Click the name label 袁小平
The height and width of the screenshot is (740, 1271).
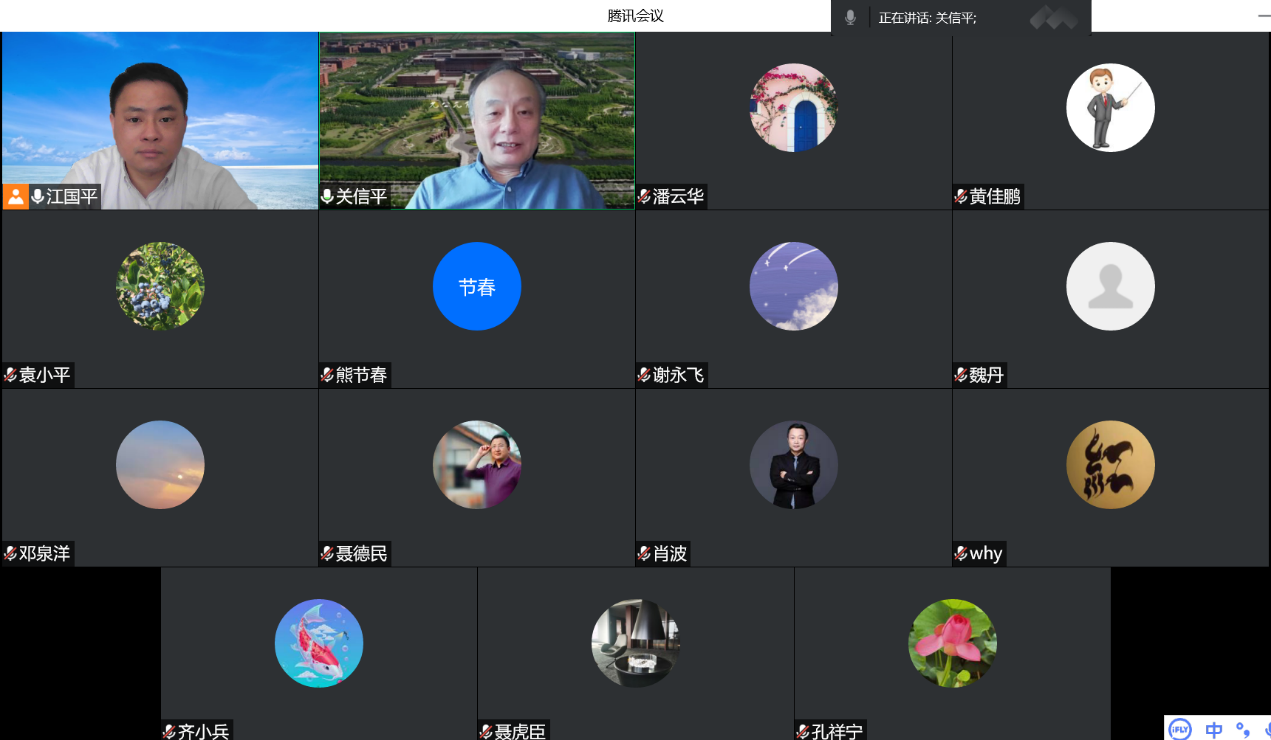[x=45, y=376]
